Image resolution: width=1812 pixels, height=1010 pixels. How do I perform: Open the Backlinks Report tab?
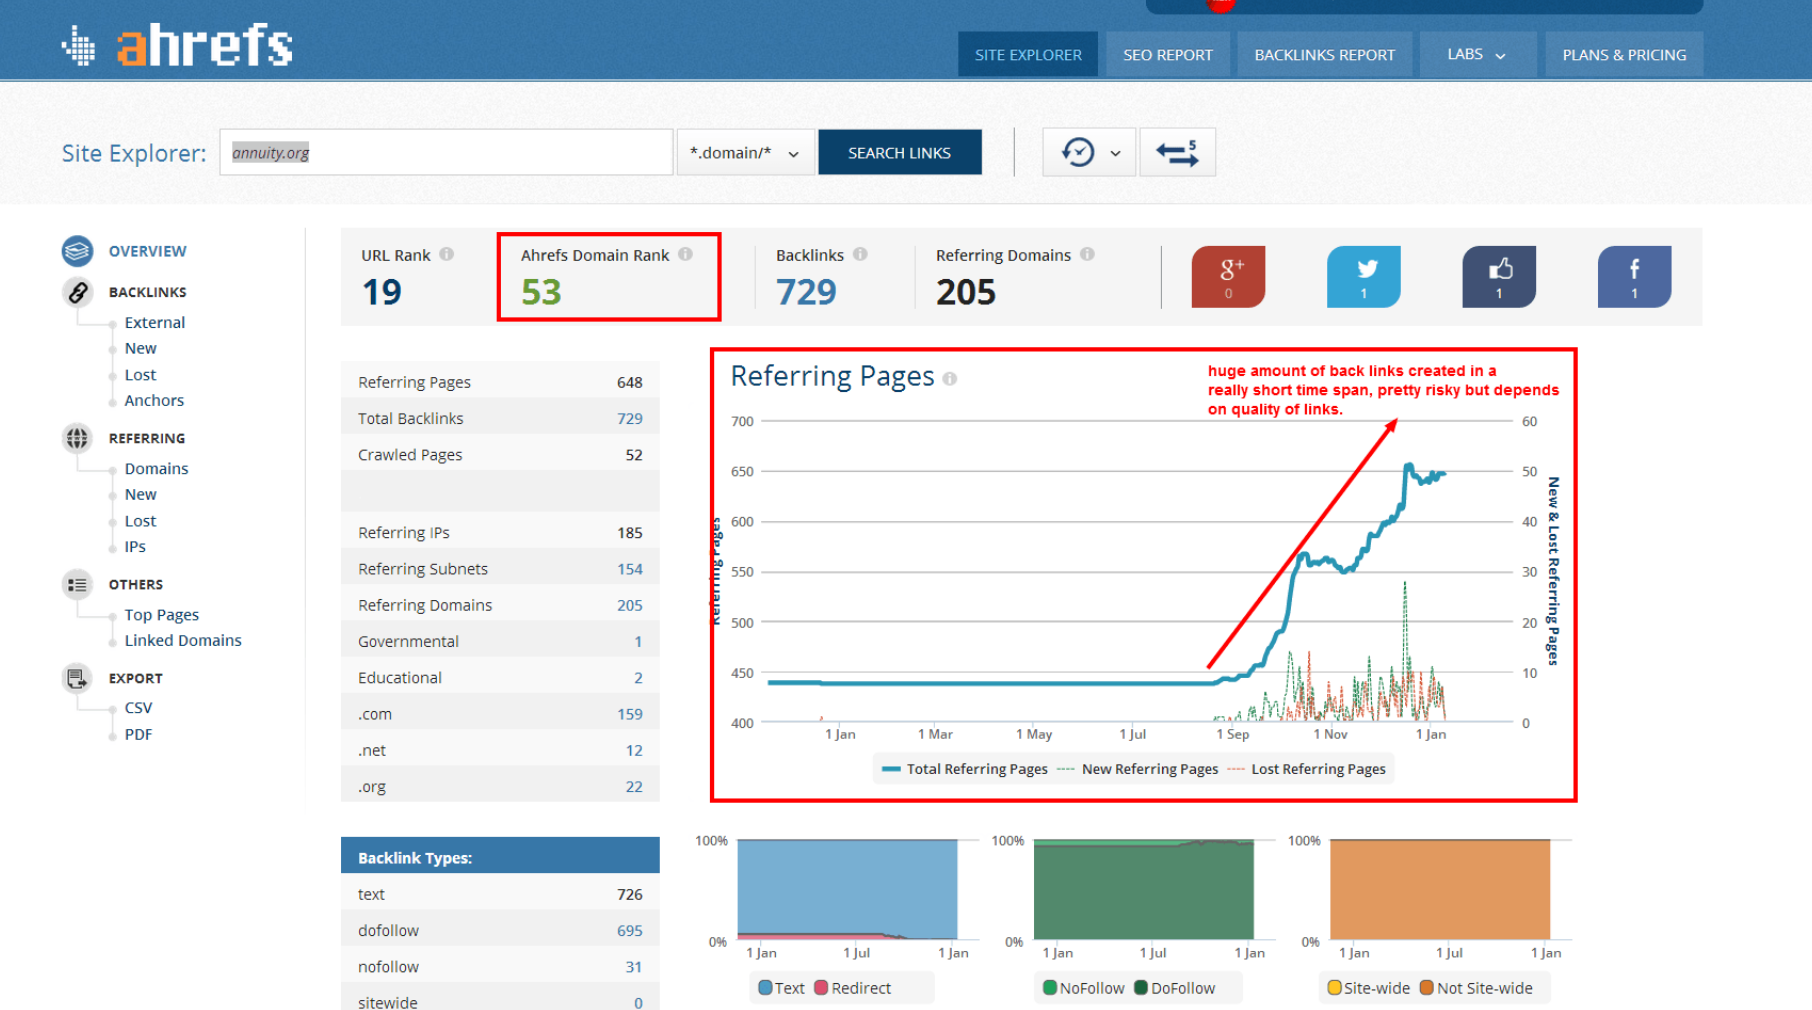(1325, 54)
